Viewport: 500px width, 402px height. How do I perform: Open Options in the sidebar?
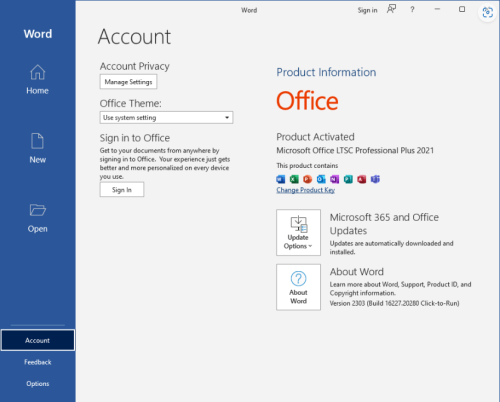38,384
